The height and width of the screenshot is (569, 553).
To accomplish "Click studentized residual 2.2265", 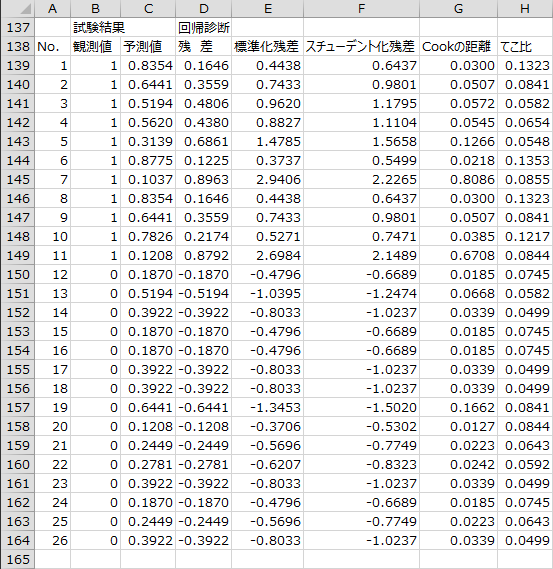I will (x=361, y=179).
